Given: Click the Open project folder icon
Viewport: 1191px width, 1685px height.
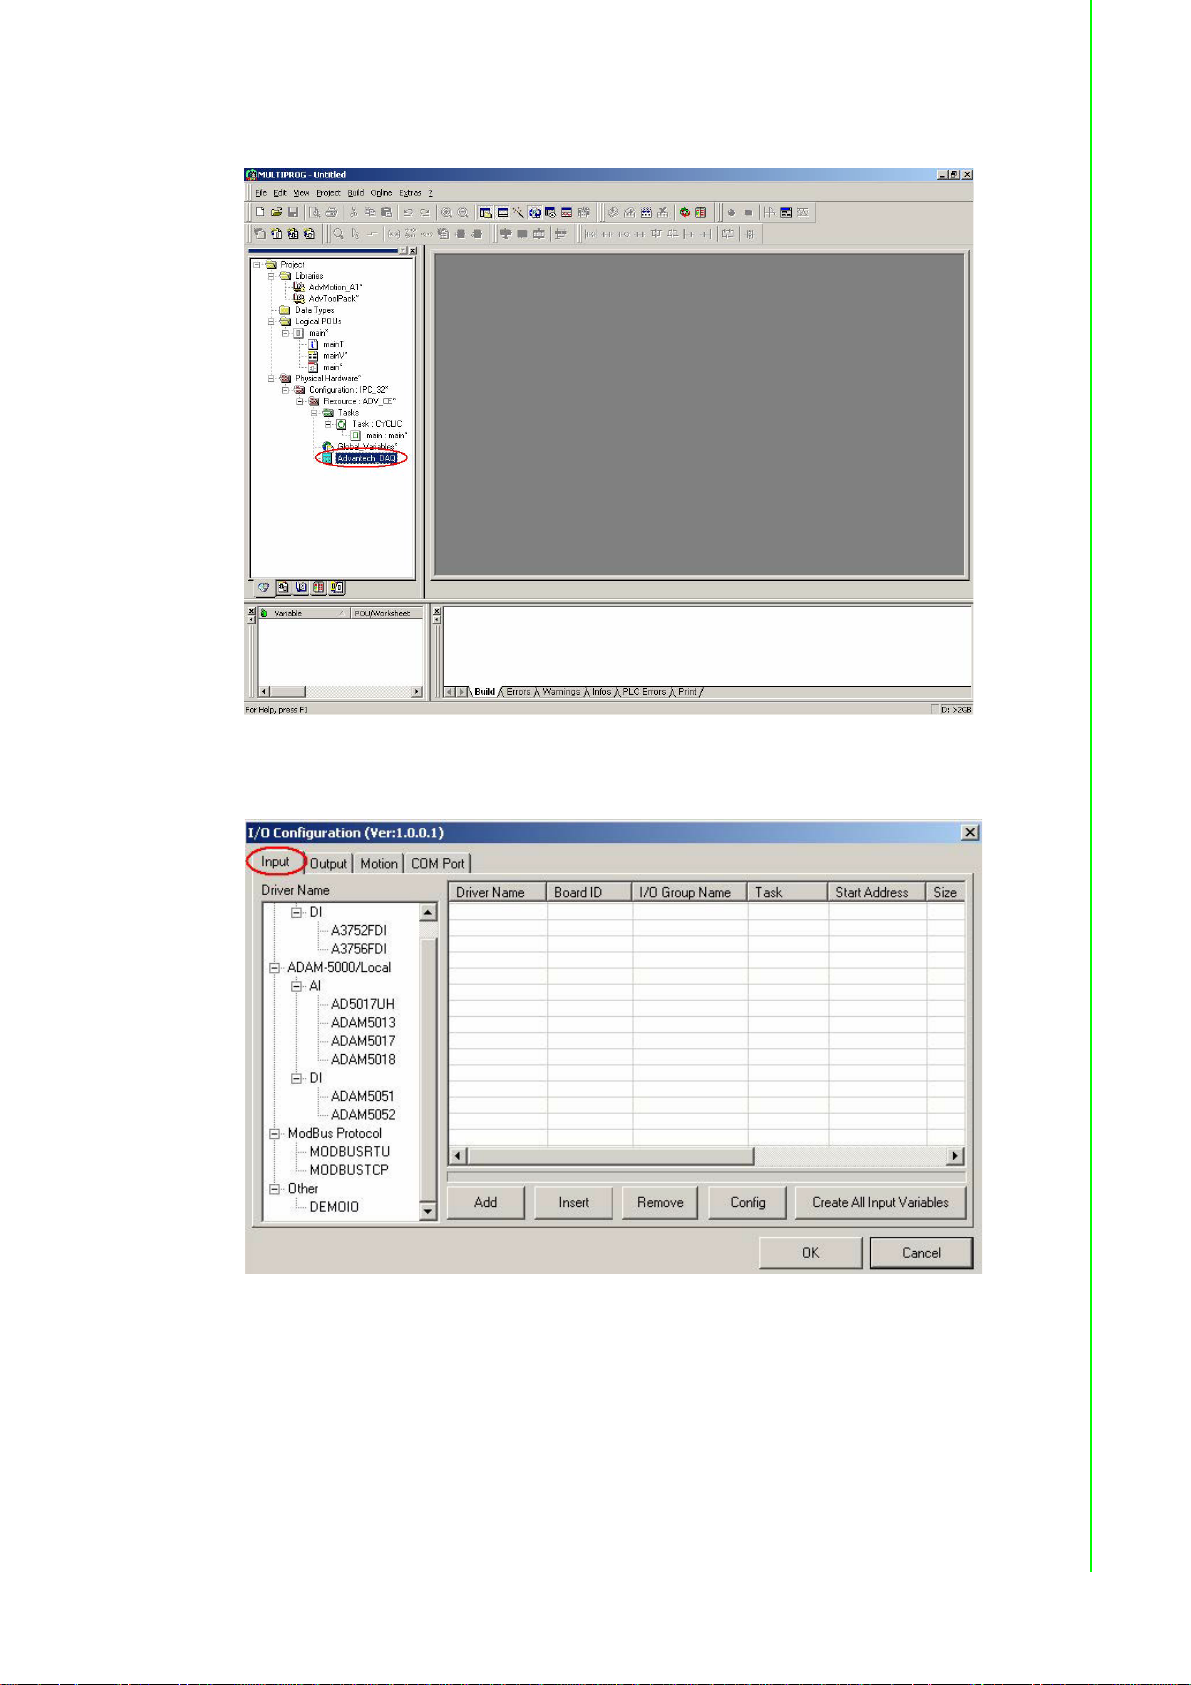Looking at the screenshot, I should tap(276, 212).
